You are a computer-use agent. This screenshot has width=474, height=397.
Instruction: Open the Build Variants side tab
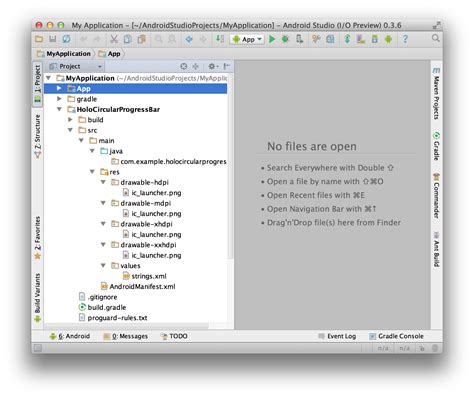(x=38, y=298)
